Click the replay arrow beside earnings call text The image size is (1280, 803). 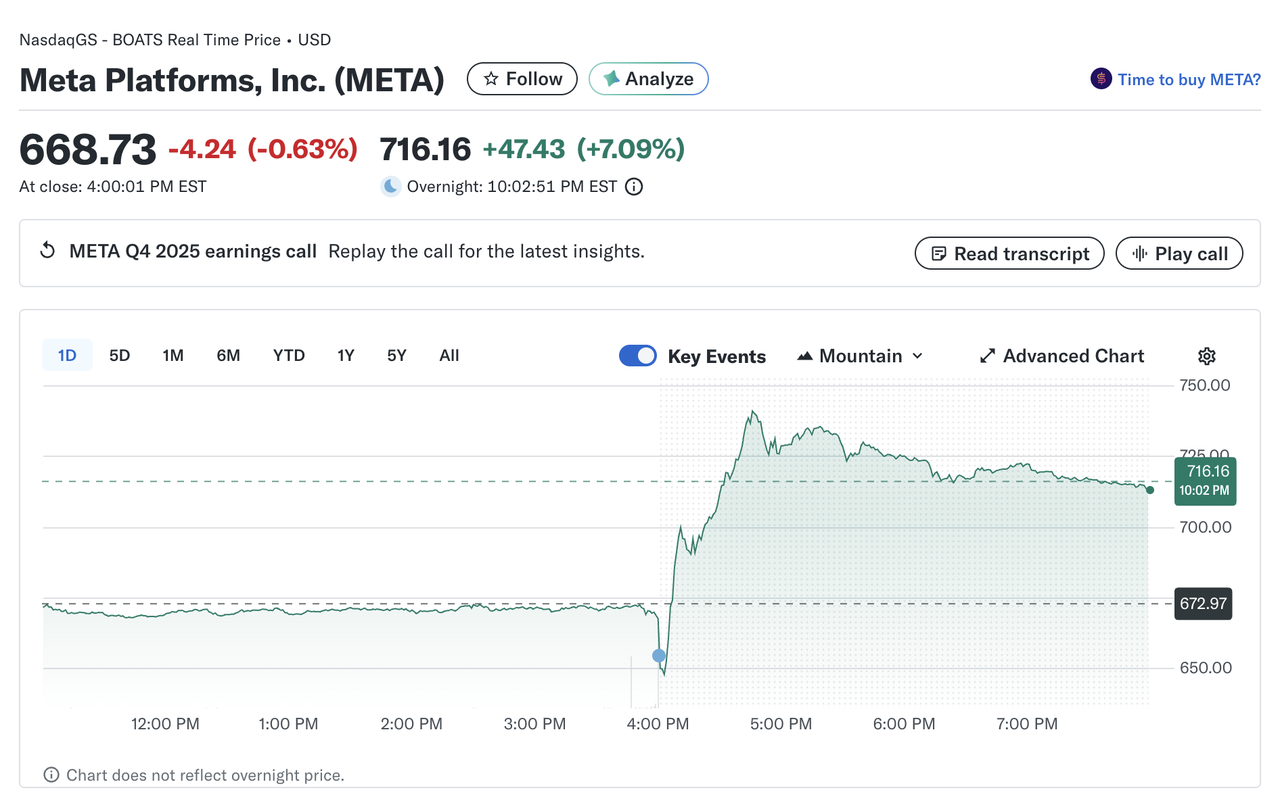coord(47,251)
